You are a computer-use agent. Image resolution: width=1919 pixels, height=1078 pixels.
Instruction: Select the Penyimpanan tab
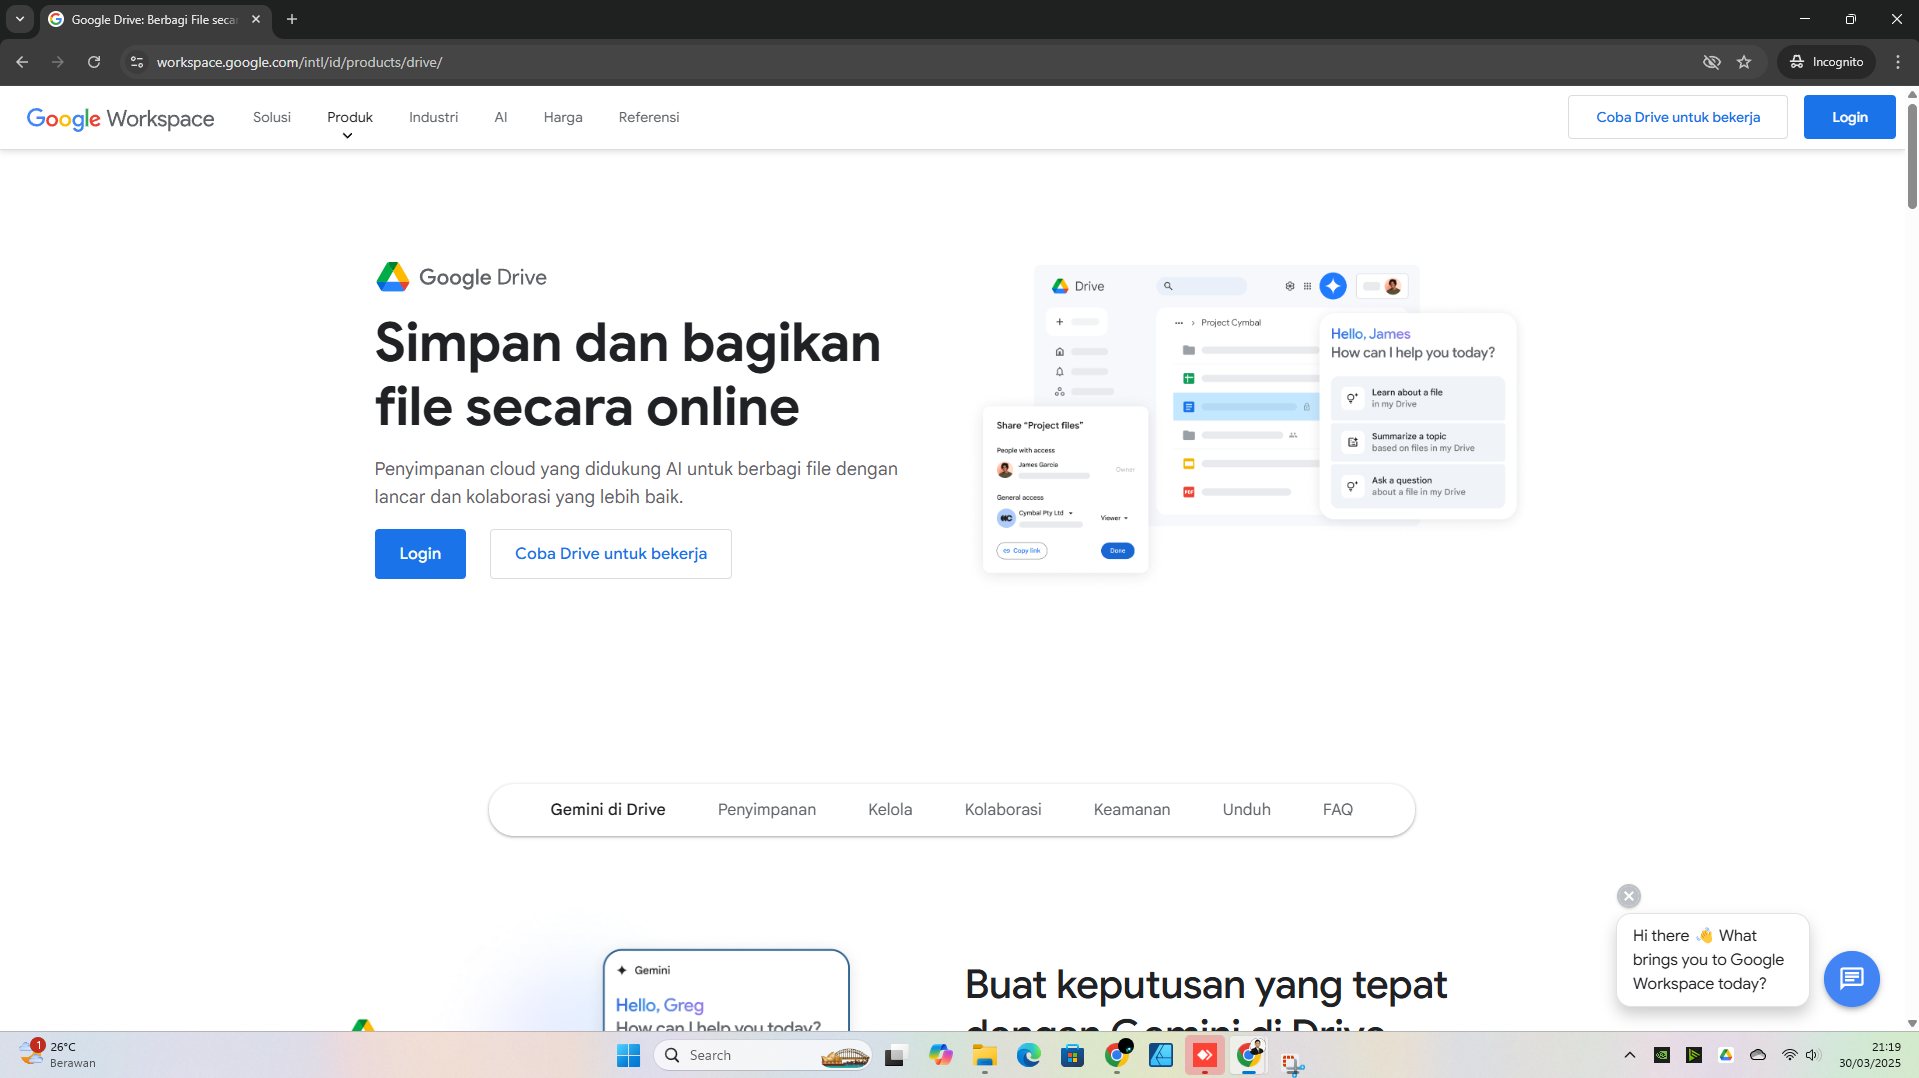(767, 810)
